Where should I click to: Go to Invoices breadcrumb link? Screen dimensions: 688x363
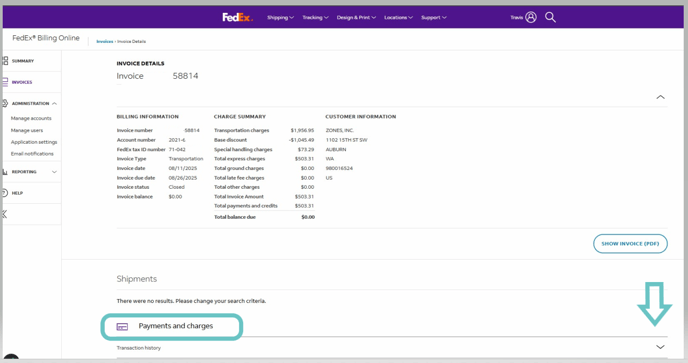point(104,41)
